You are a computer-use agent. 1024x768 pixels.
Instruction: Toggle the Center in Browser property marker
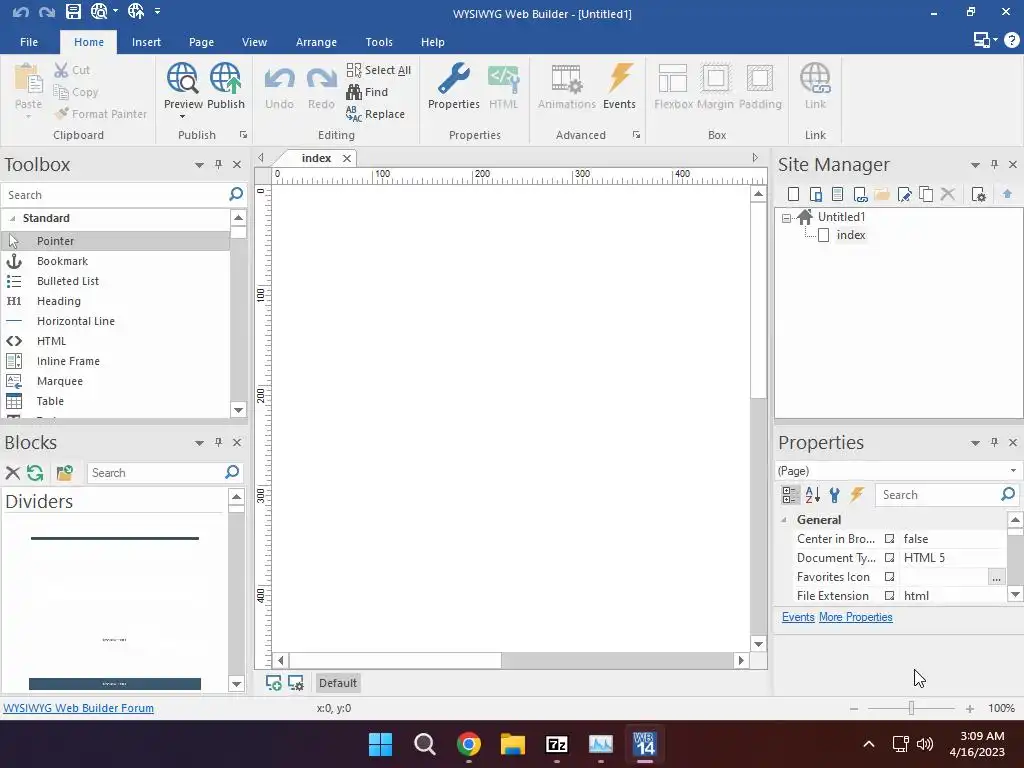pos(889,539)
